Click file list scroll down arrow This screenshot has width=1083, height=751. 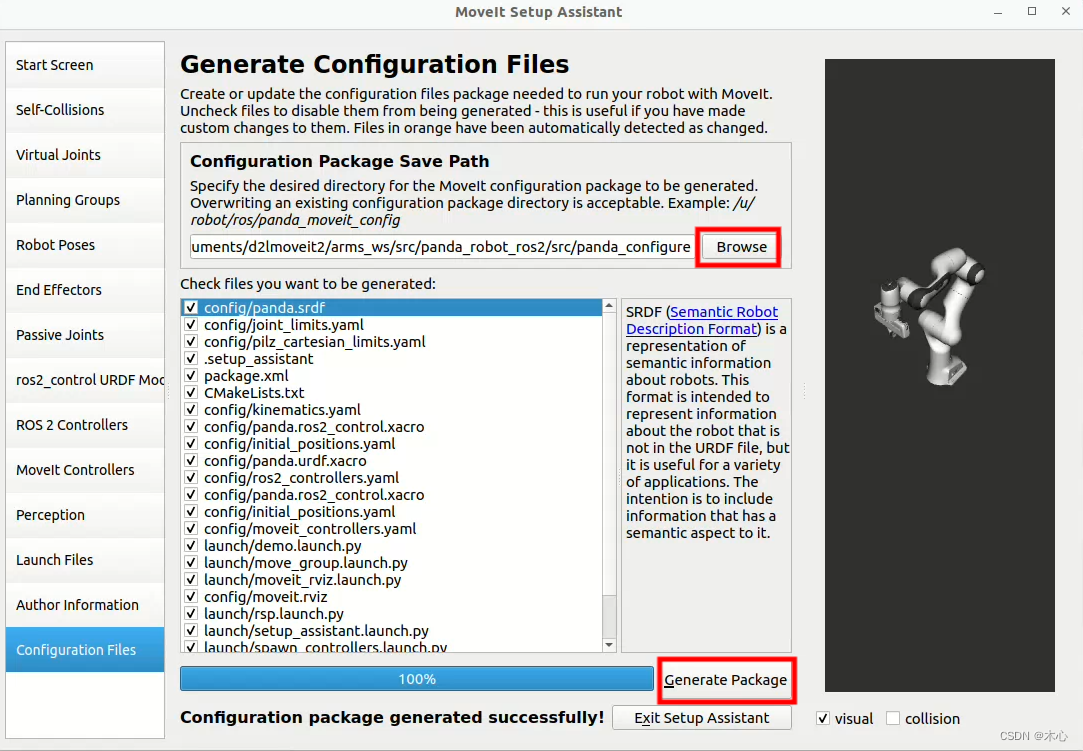pos(608,645)
